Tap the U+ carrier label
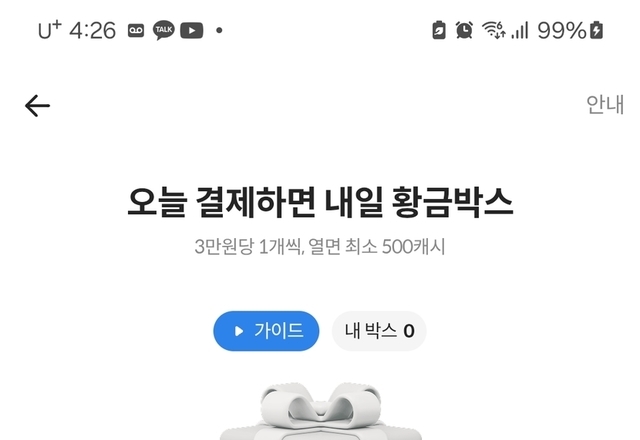The image size is (640, 440). coord(49,30)
